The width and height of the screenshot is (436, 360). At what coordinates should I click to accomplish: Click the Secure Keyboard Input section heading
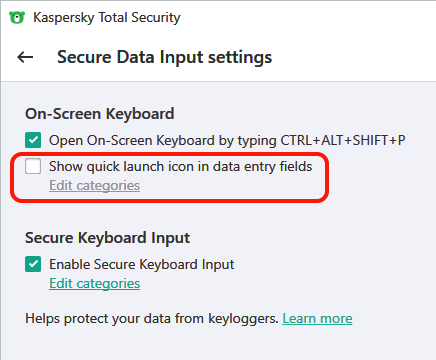pos(107,238)
